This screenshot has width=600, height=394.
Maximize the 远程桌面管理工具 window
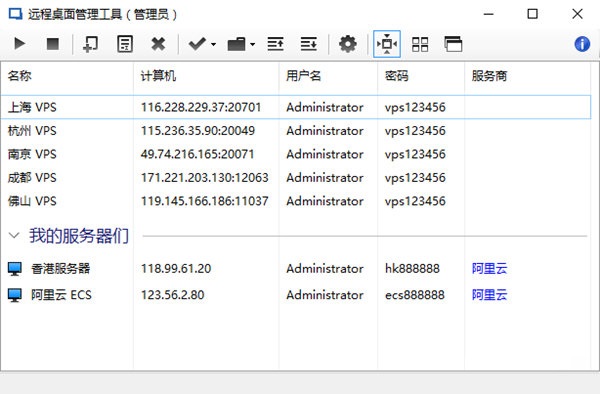coord(533,14)
